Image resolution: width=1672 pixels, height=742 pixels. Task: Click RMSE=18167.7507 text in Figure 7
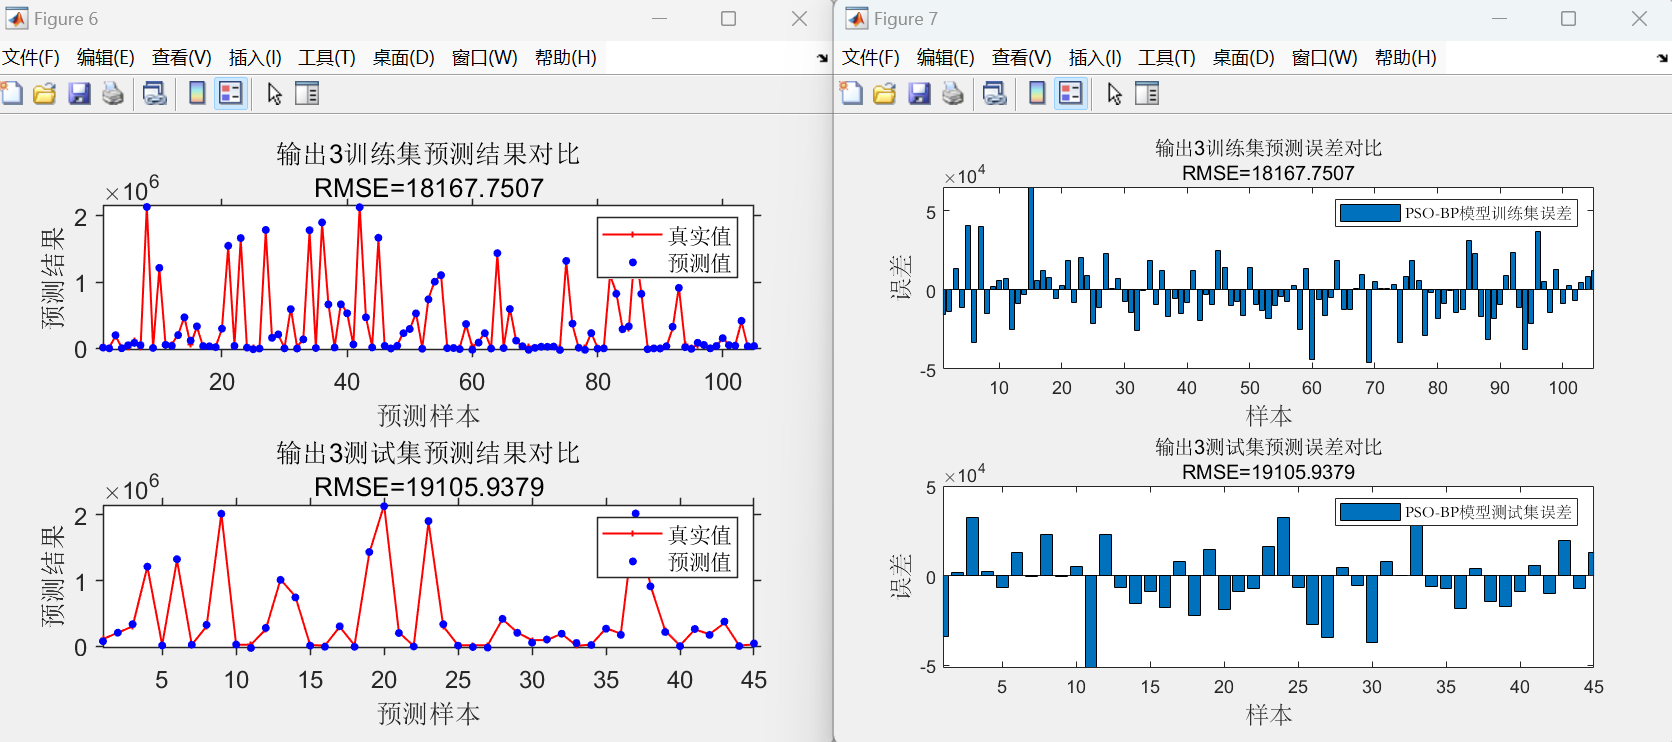click(x=1269, y=173)
